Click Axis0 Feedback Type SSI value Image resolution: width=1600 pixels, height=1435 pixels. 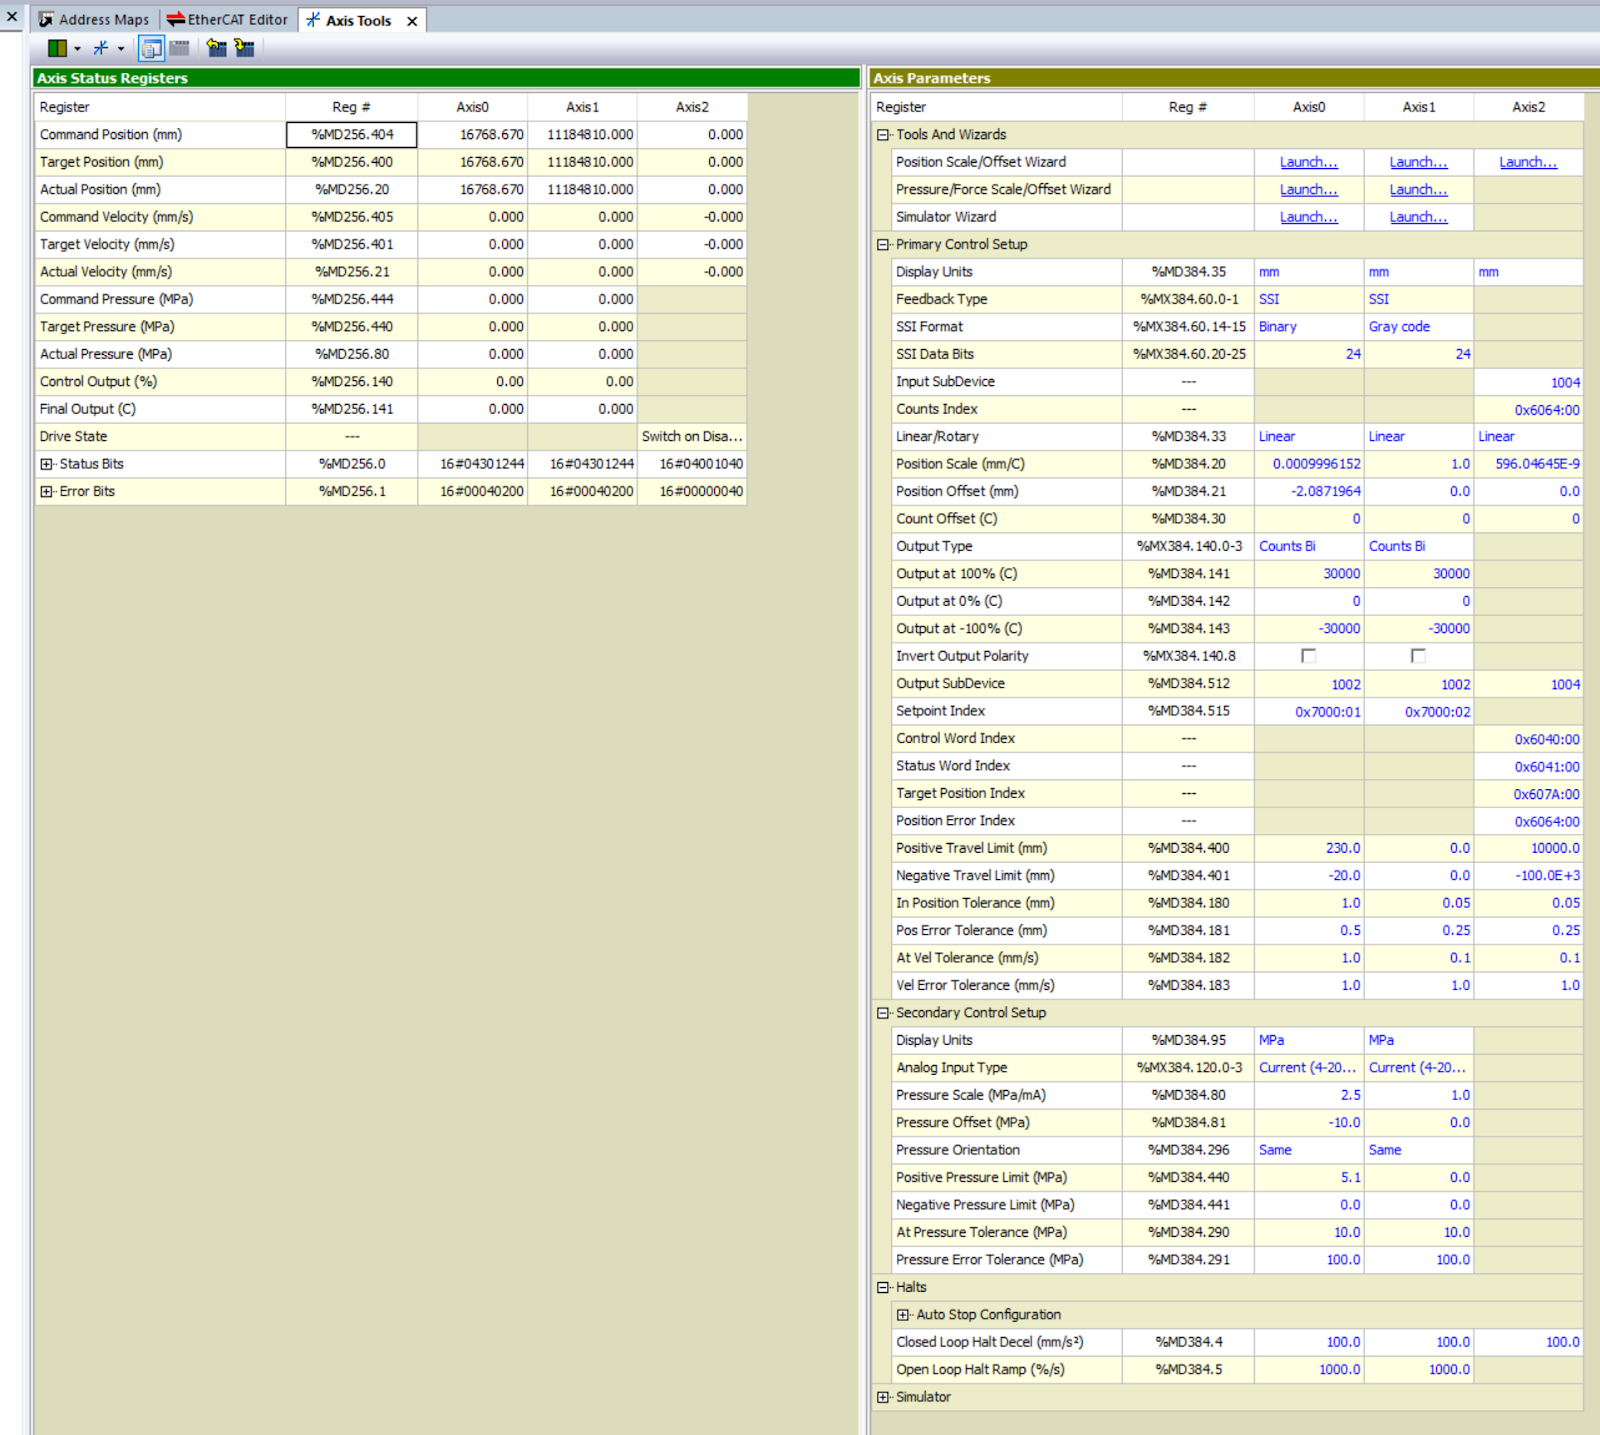[1309, 299]
